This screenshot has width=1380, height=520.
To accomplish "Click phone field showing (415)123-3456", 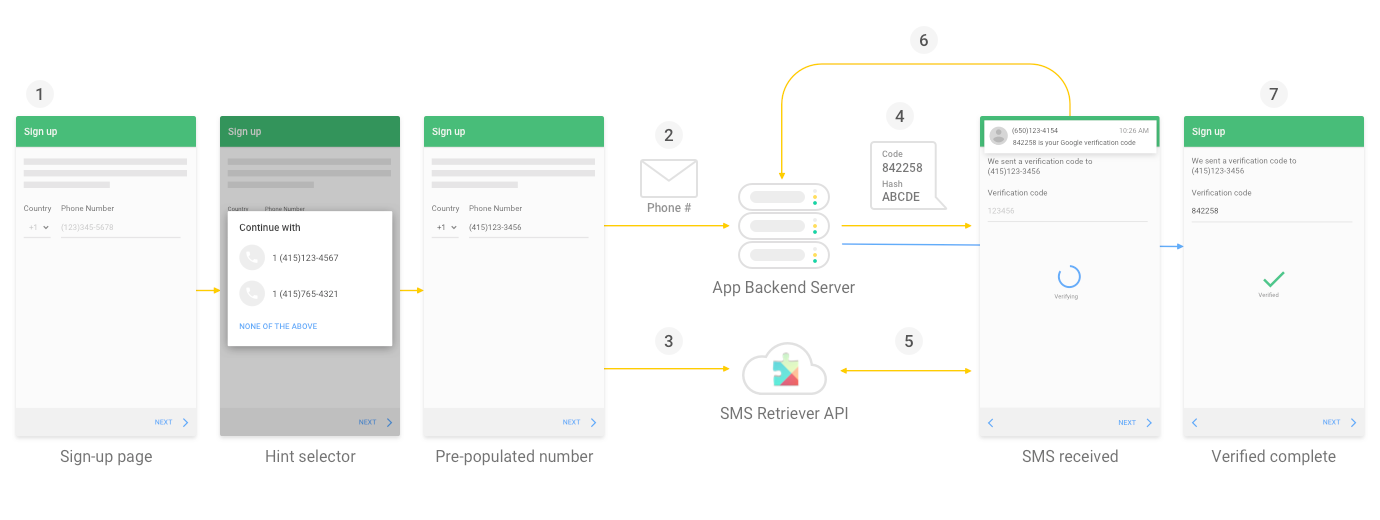I will click(529, 228).
